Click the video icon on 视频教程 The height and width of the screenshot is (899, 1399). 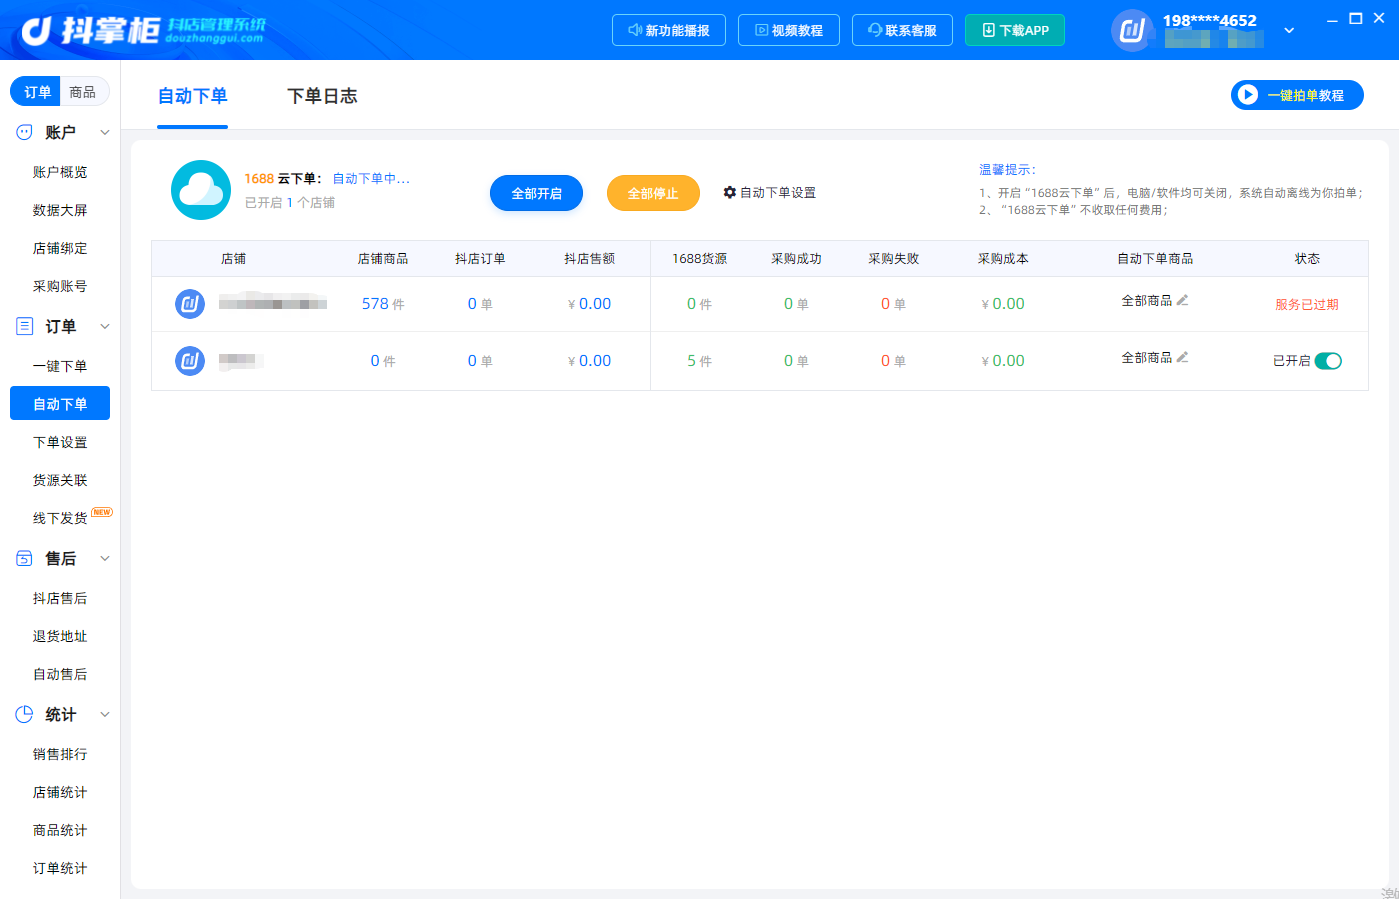pyautogui.click(x=761, y=30)
